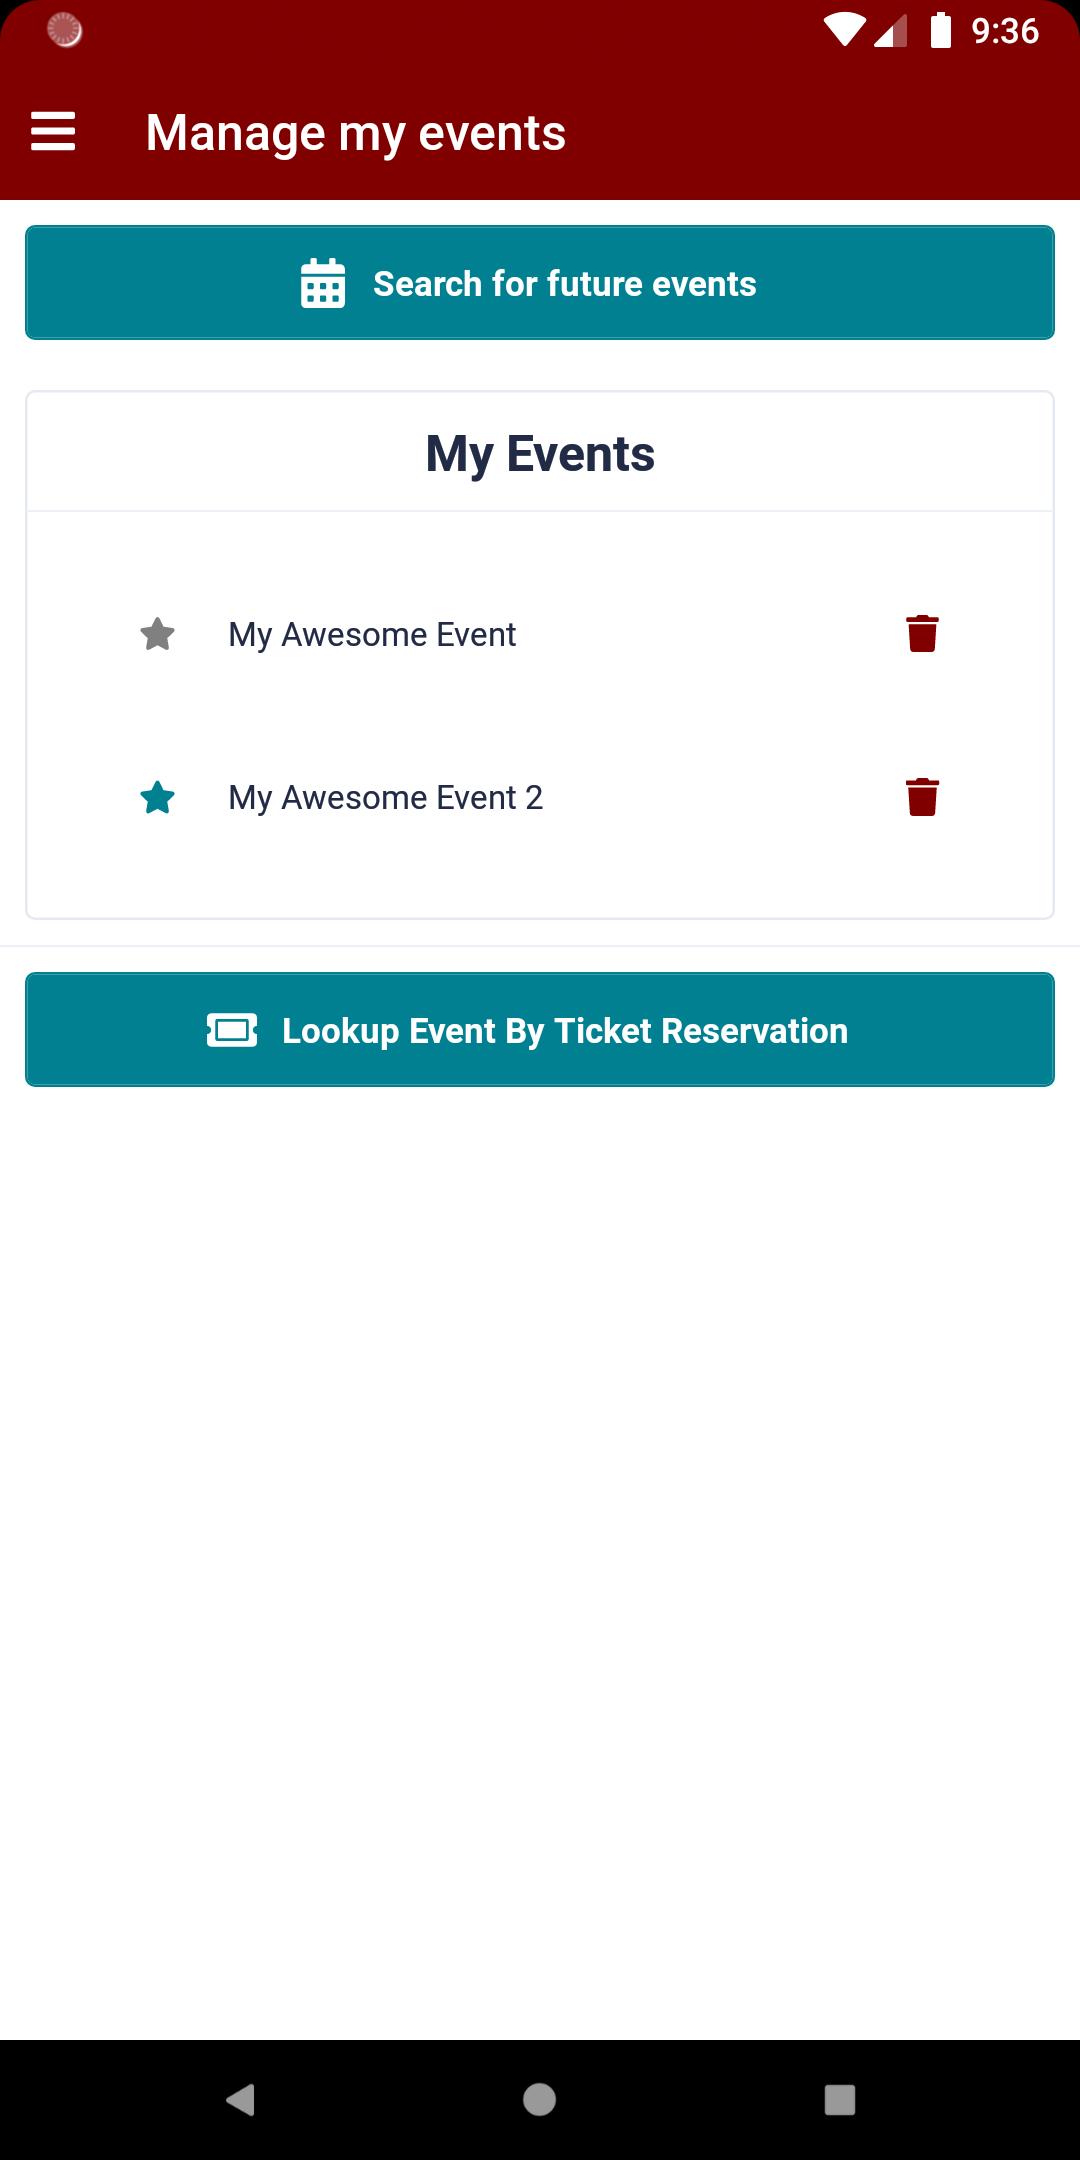Open the My Awesome Event 2 entry

click(x=385, y=798)
